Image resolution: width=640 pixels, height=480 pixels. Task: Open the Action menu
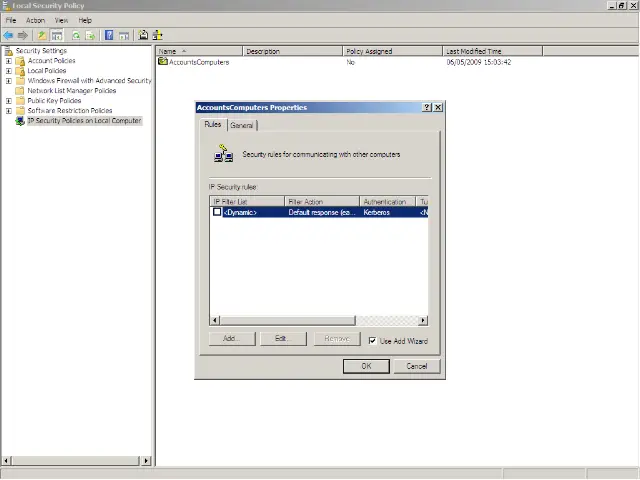35,20
